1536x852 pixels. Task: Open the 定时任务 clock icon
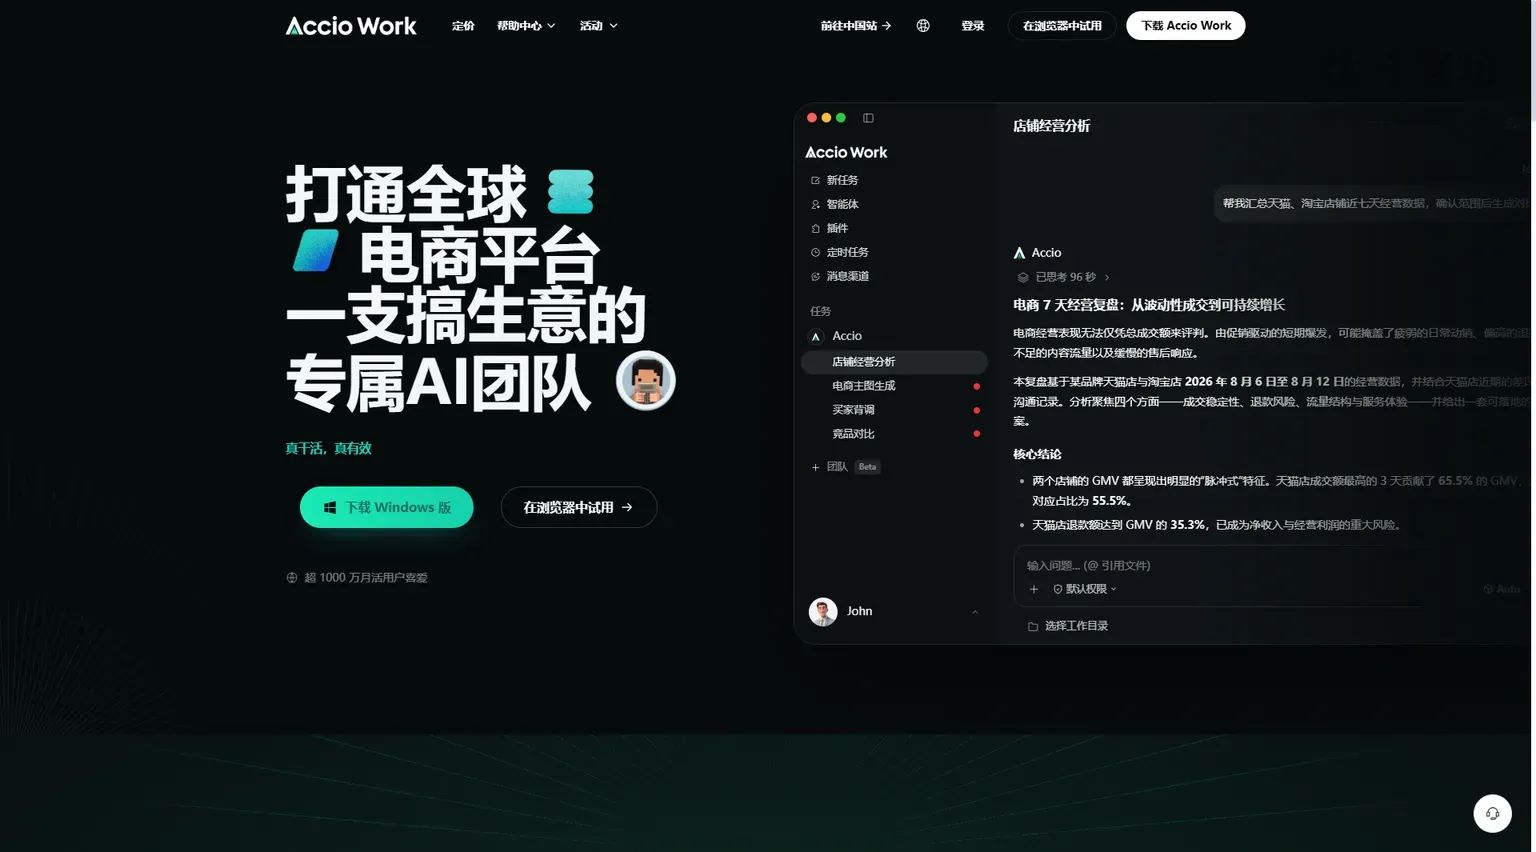tap(815, 253)
